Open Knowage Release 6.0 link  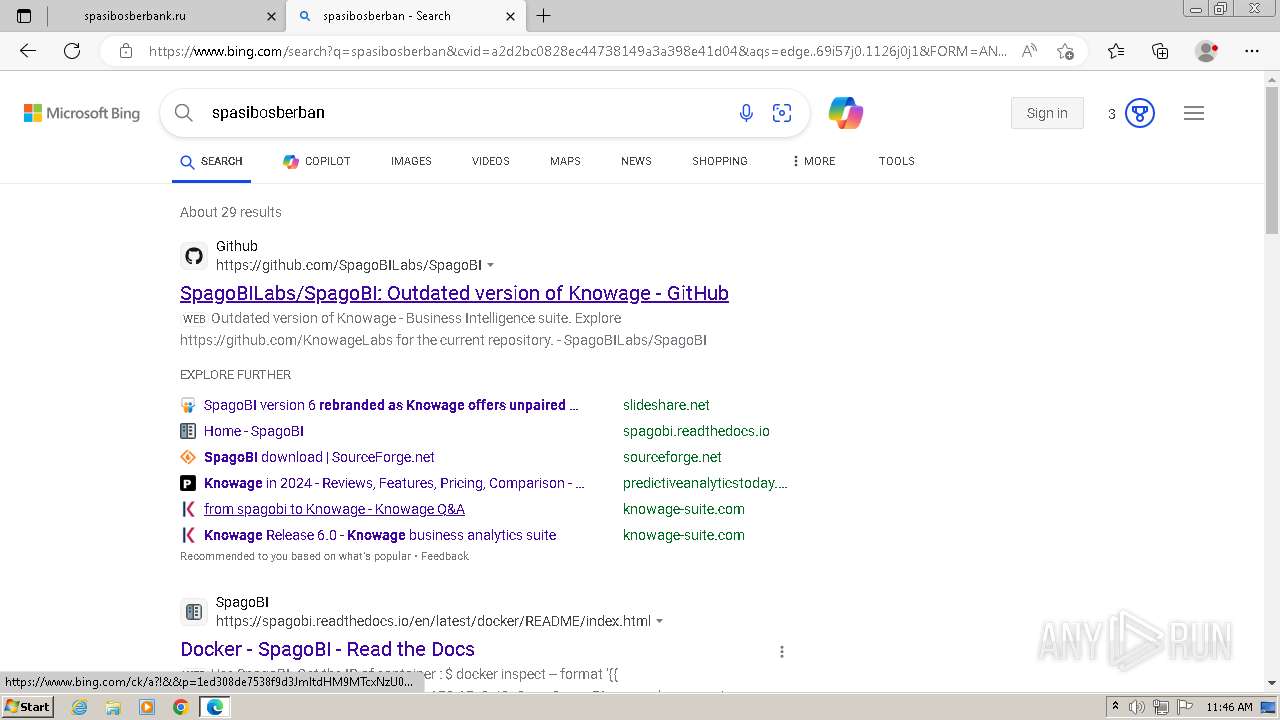pos(380,535)
